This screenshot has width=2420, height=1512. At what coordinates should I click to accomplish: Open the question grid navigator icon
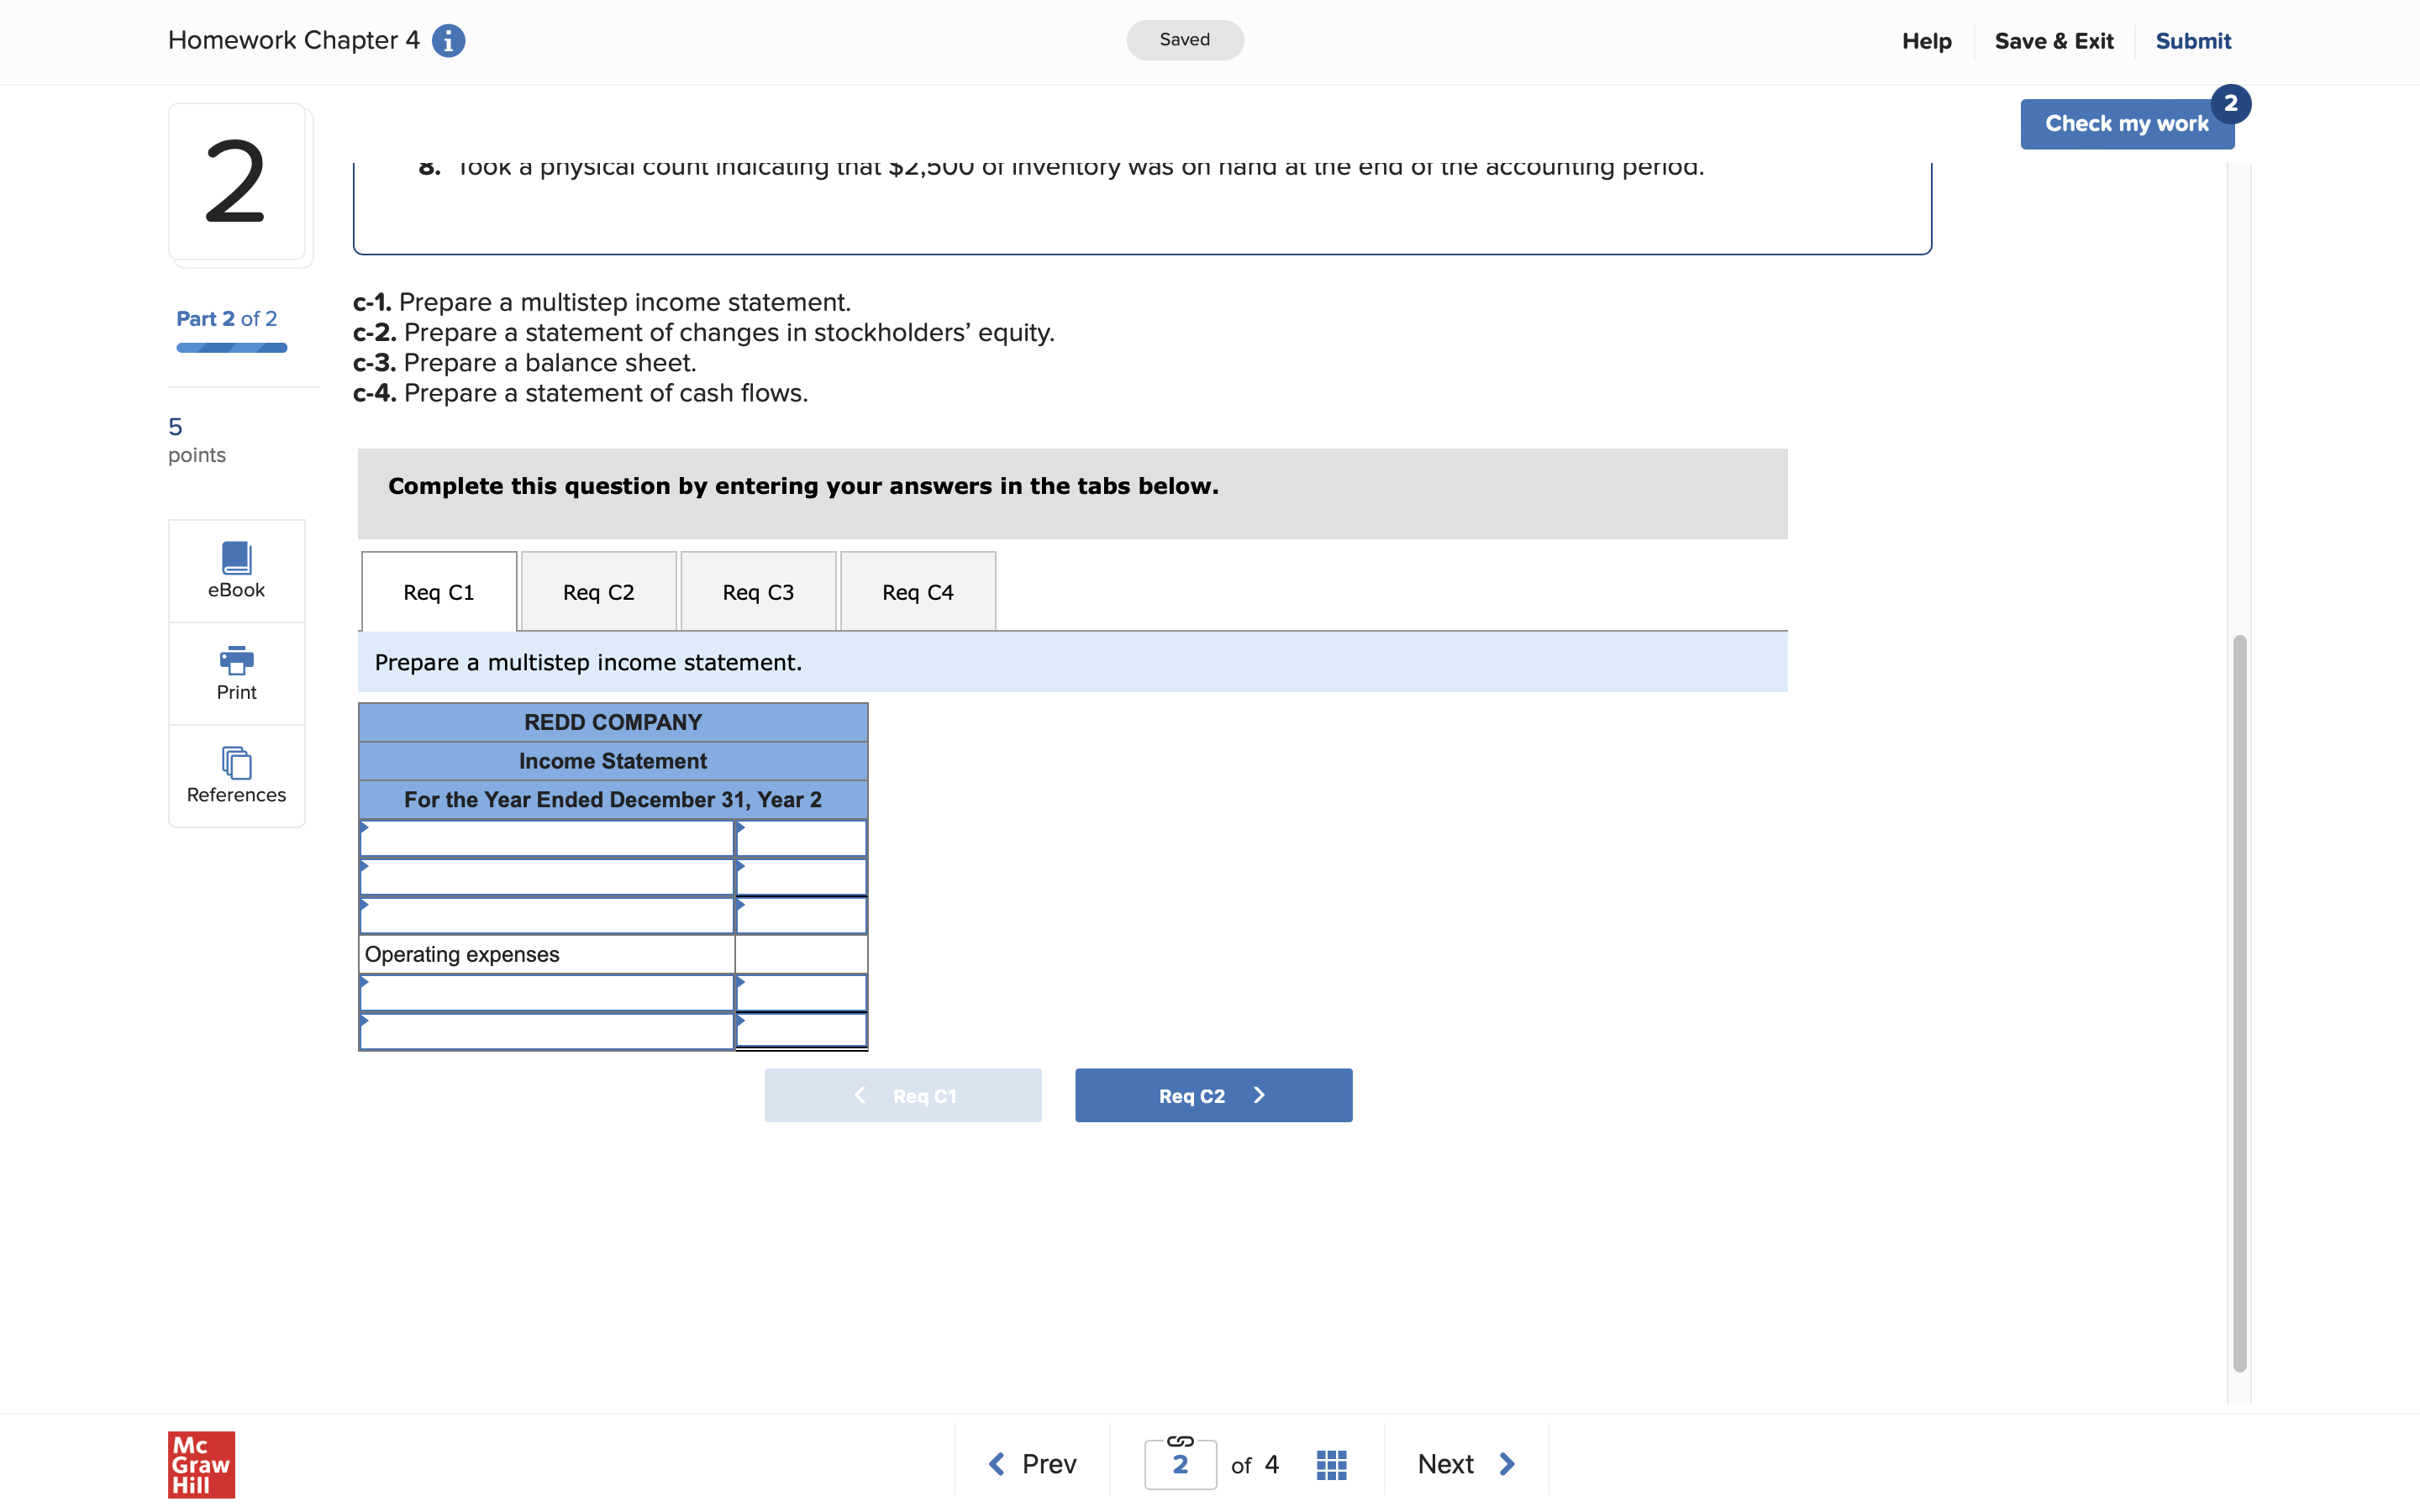(x=1331, y=1464)
